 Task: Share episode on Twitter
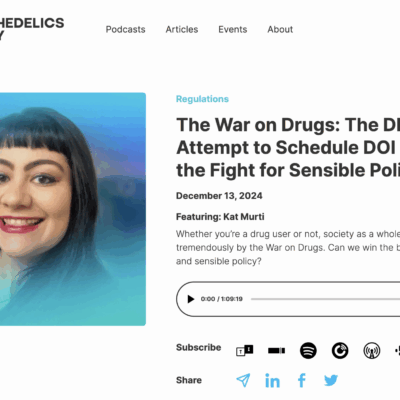(331, 380)
